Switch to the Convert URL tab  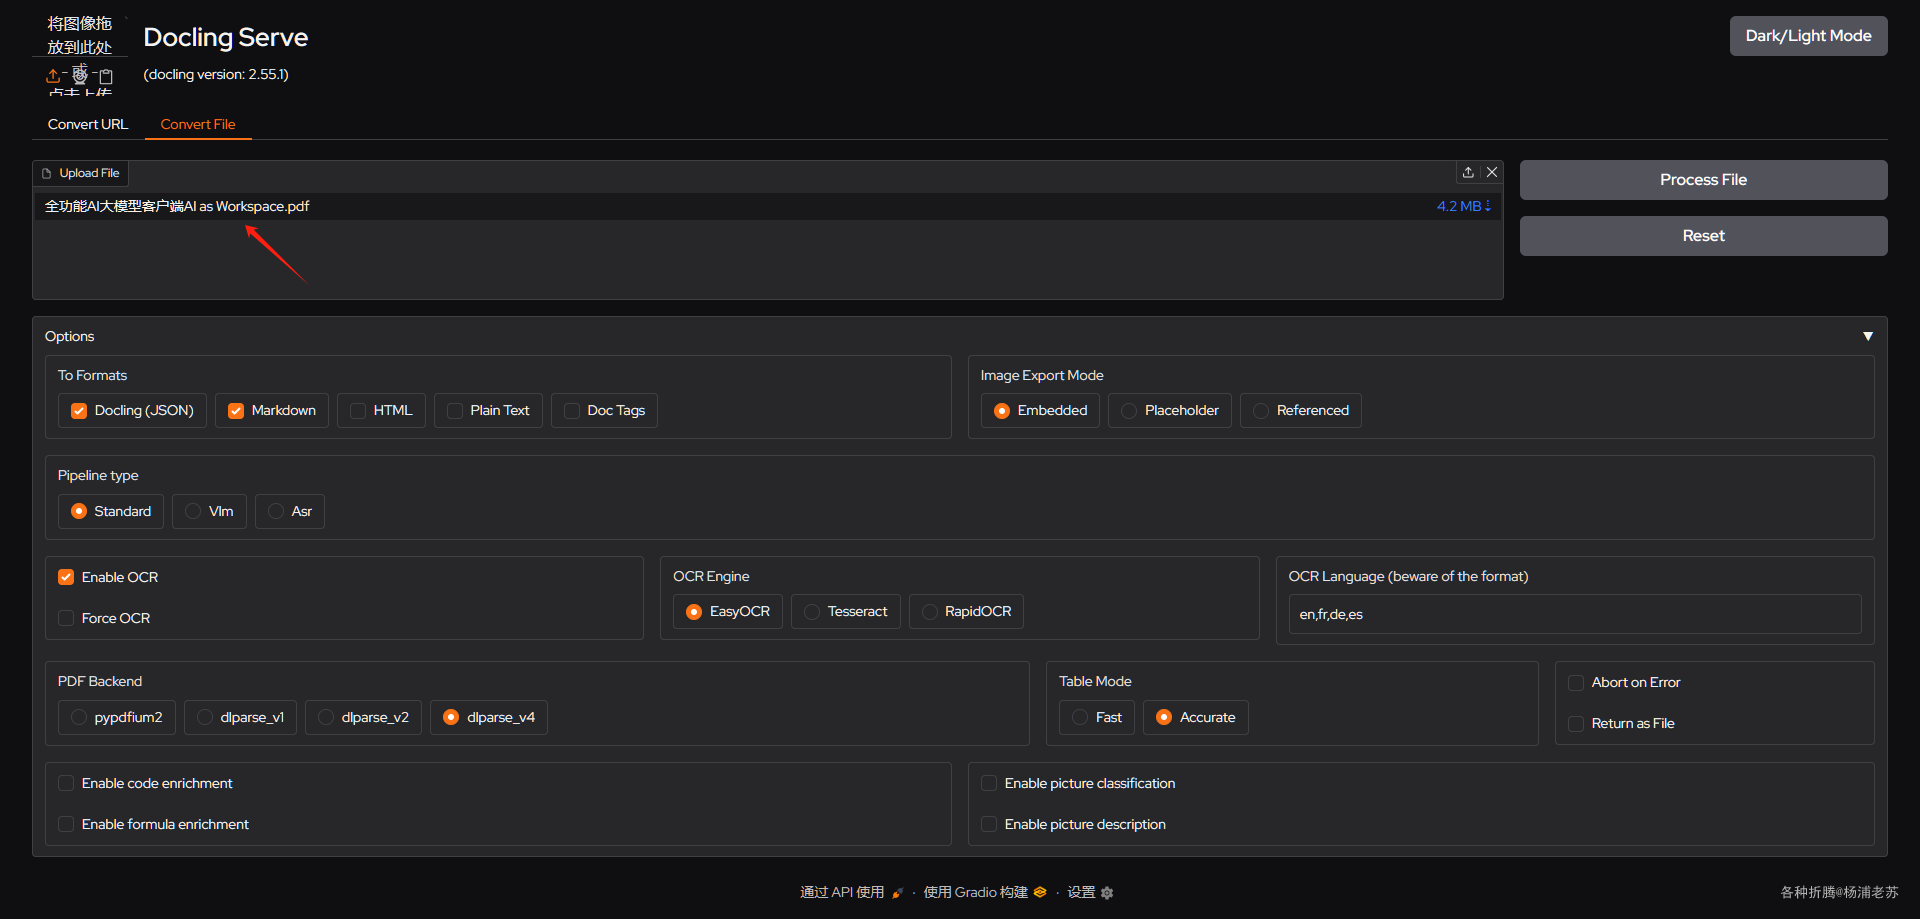click(x=88, y=124)
